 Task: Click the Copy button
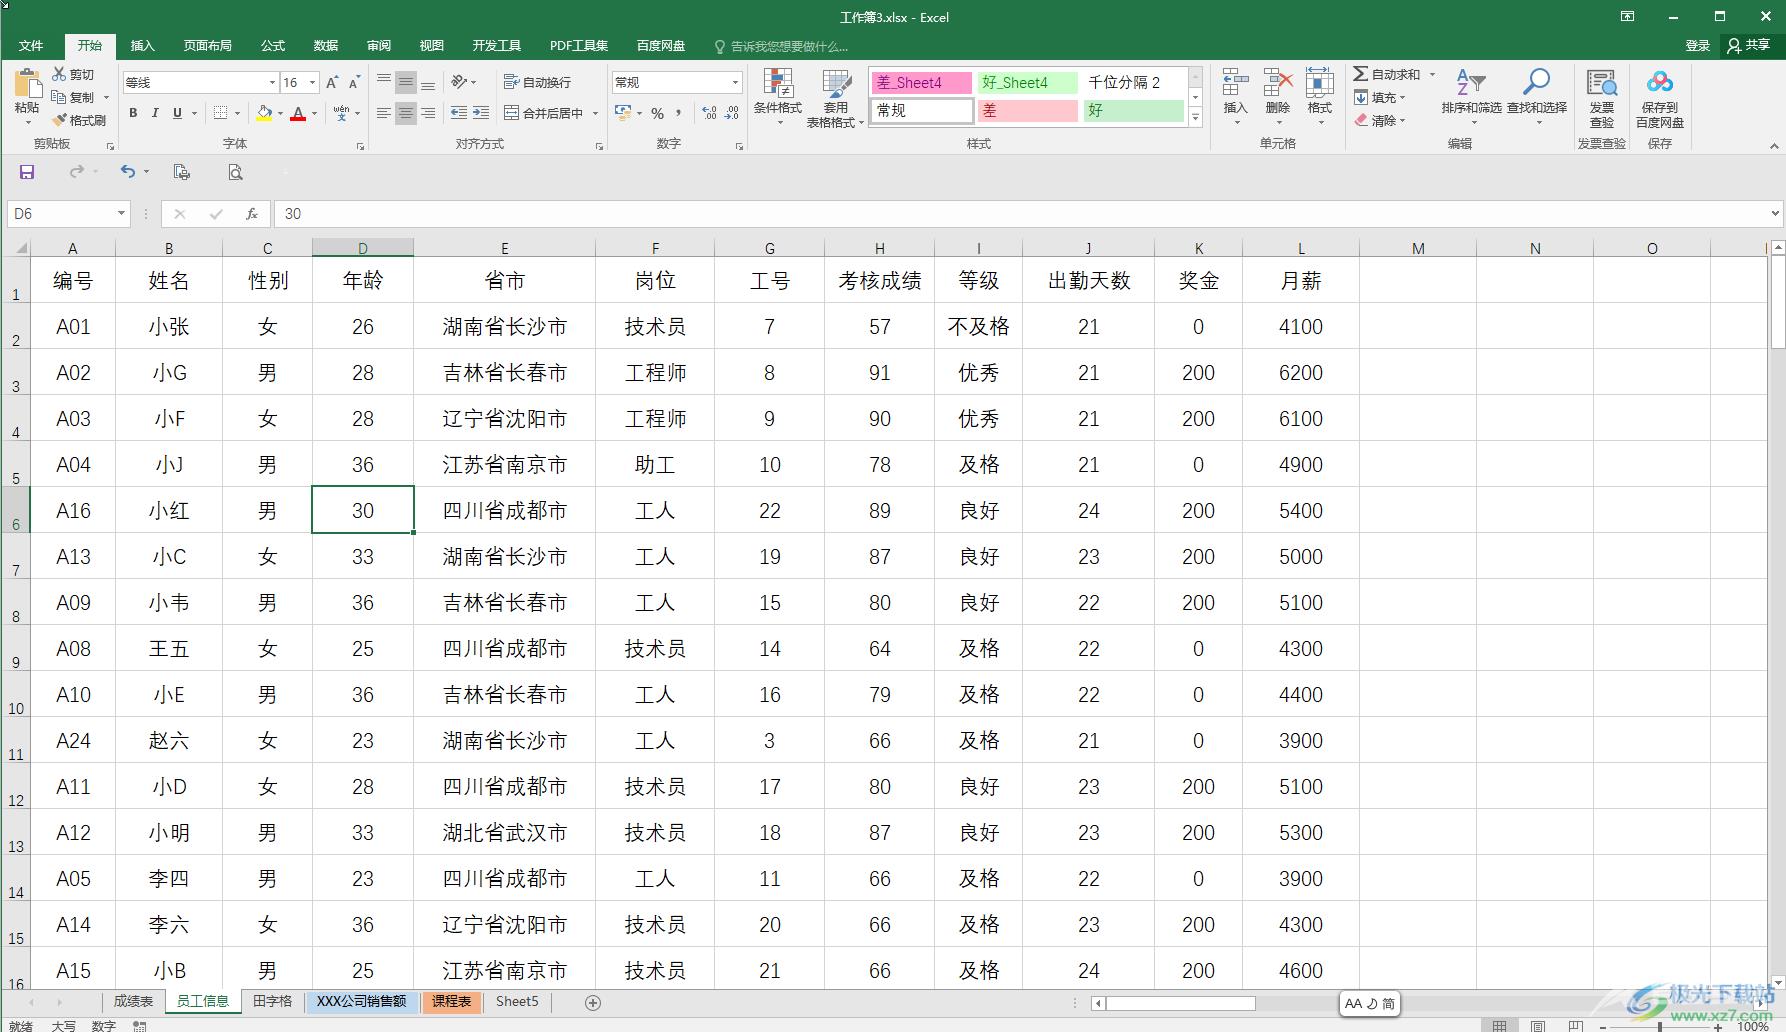[73, 97]
